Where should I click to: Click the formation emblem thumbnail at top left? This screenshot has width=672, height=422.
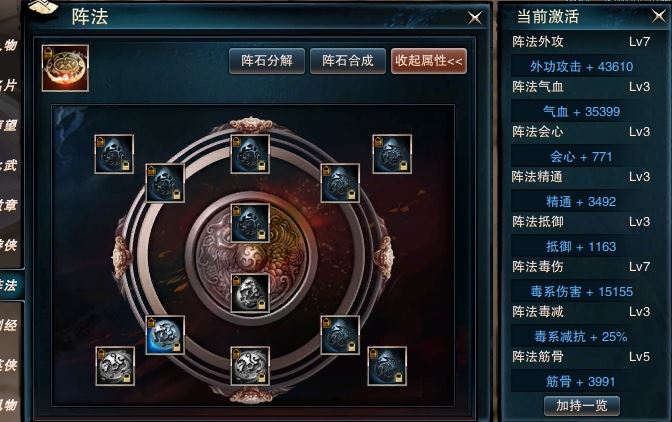tap(66, 68)
